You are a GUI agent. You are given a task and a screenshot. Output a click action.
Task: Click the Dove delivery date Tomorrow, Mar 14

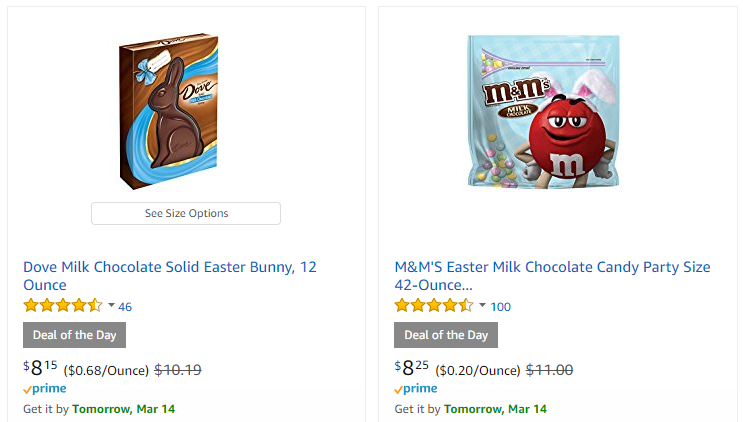pos(123,409)
